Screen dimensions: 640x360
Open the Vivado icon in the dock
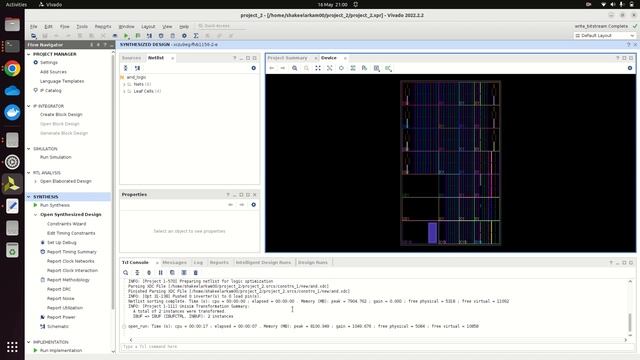pos(12,184)
